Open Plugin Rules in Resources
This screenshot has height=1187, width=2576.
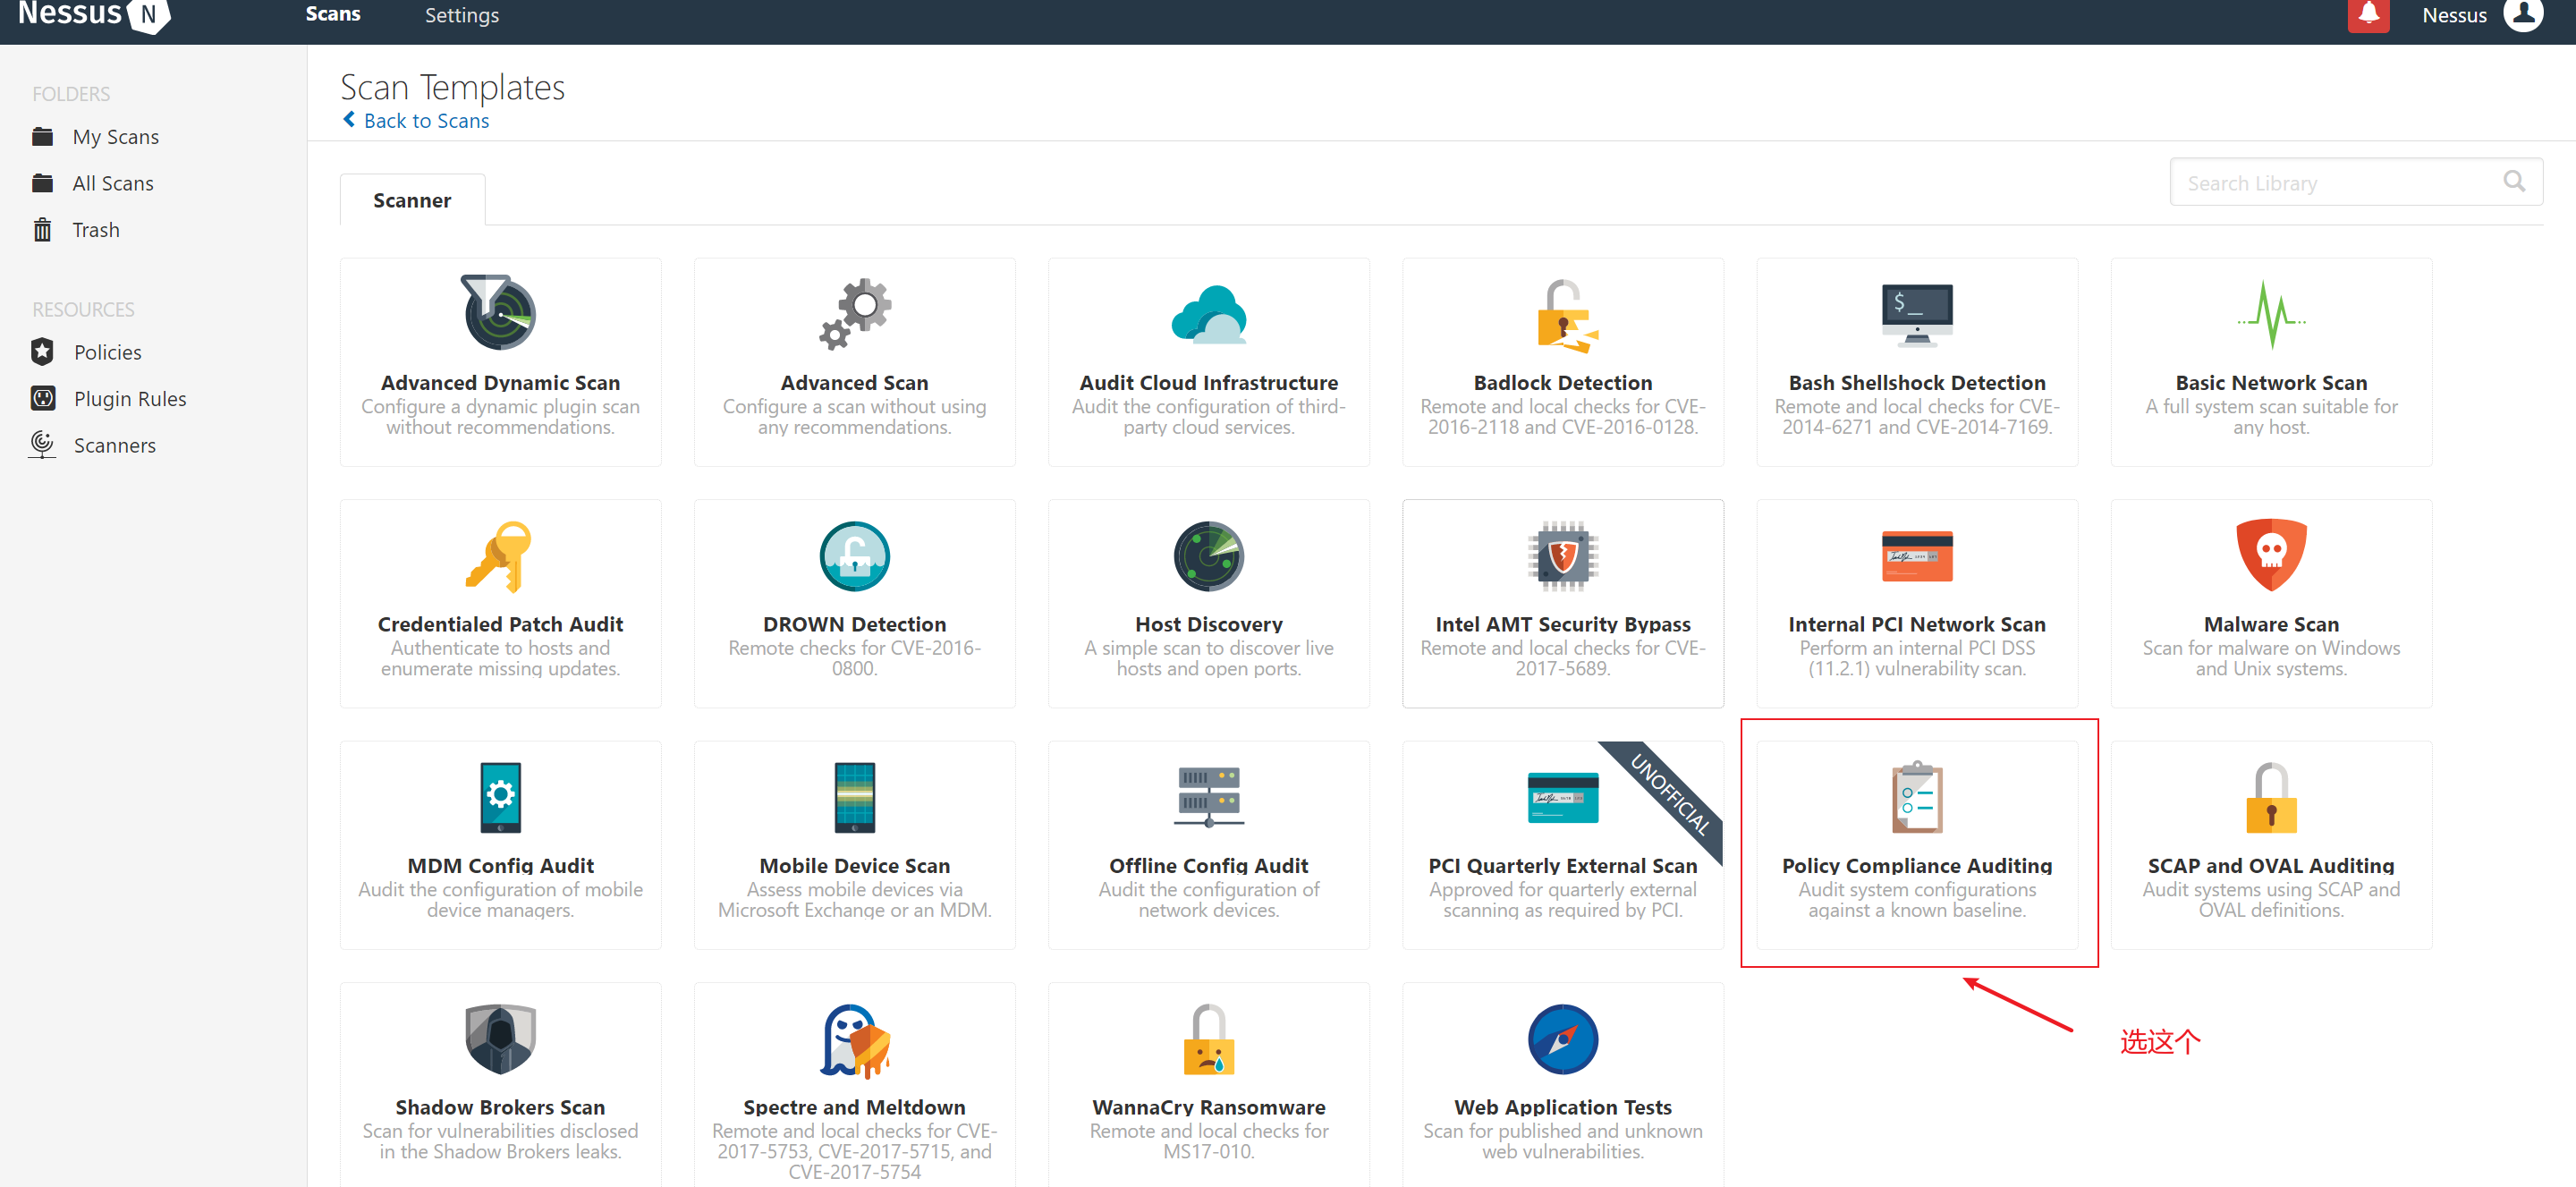(130, 399)
